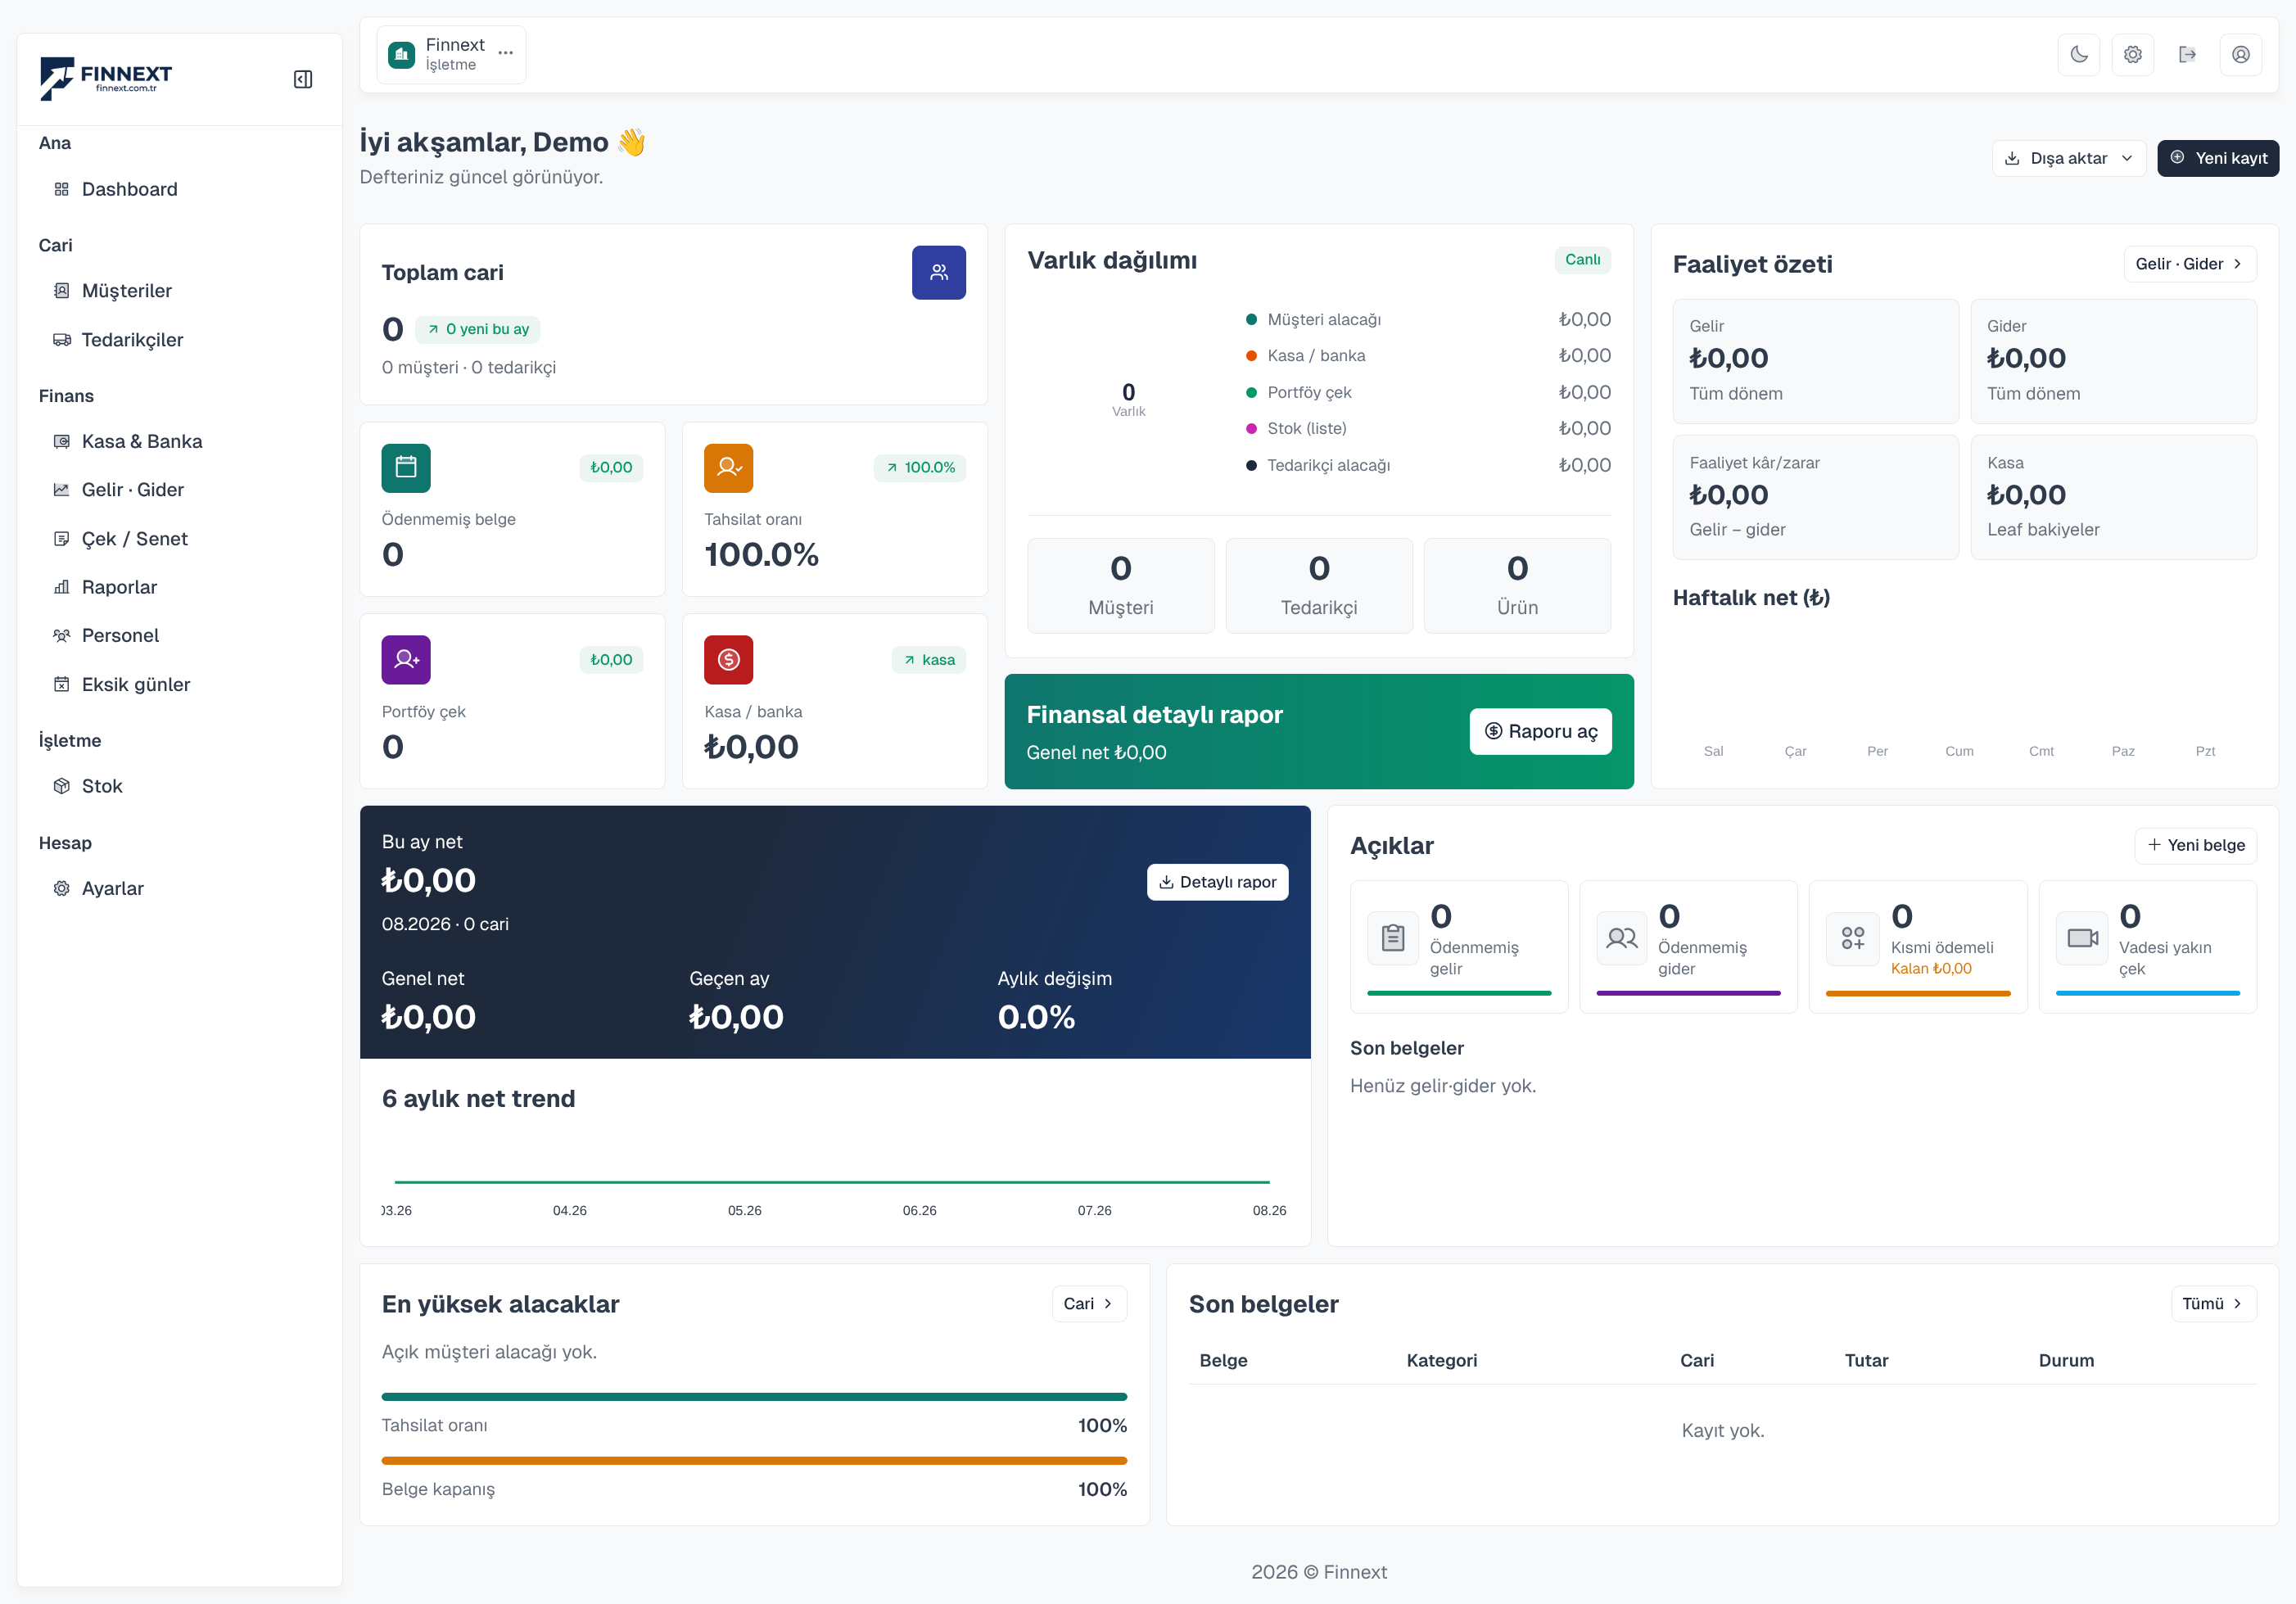Click the Müşteri count tile

pyautogui.click(x=1121, y=586)
